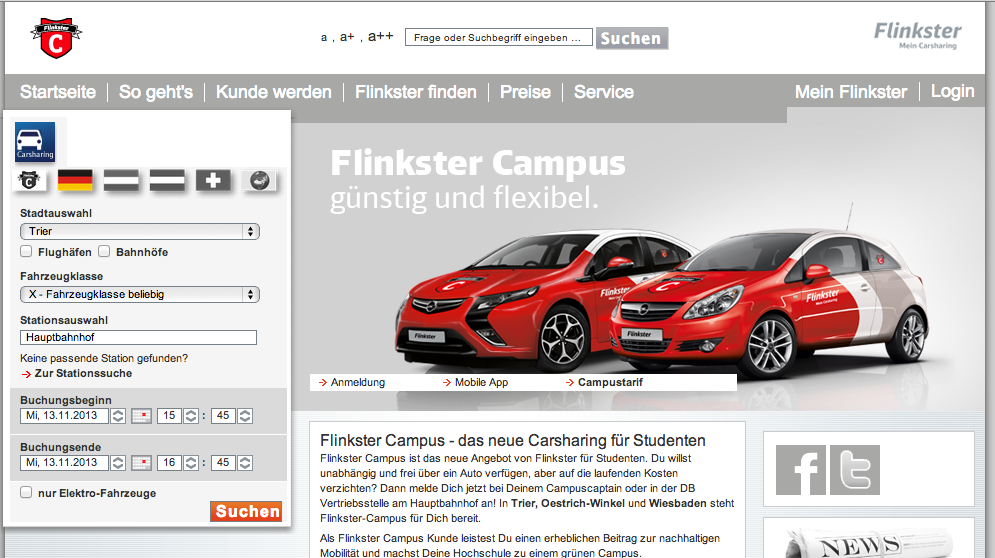The width and height of the screenshot is (995, 558).
Task: Enable nur Elektro-Fahrzeuge checkbox
Action: [26, 492]
